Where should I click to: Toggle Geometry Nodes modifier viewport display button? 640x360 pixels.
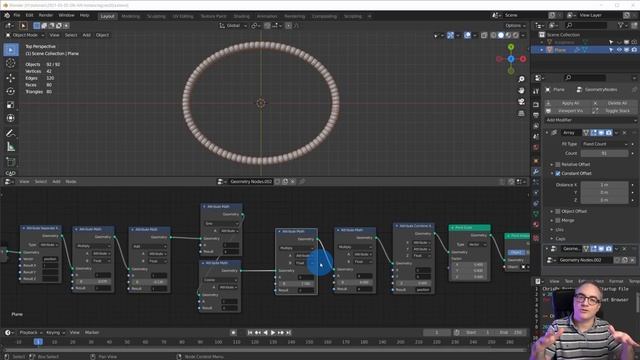pos(601,249)
